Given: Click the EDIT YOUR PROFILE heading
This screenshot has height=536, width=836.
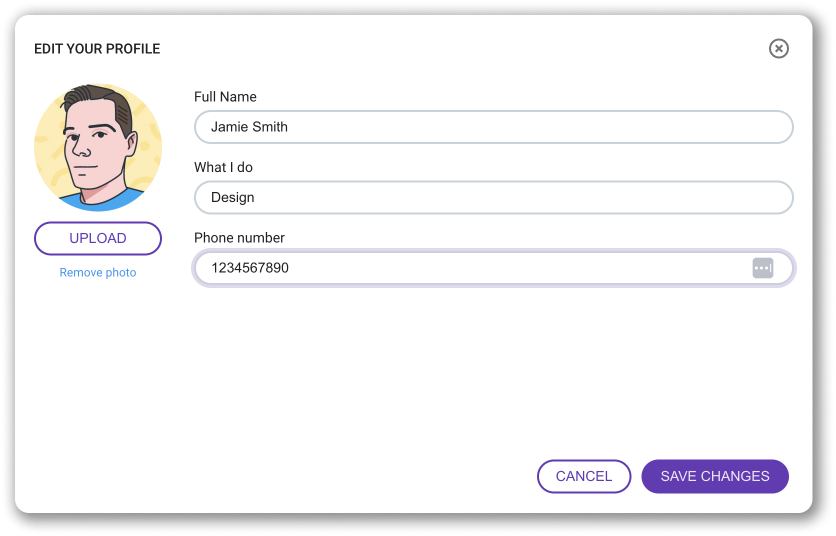Looking at the screenshot, I should tap(97, 49).
